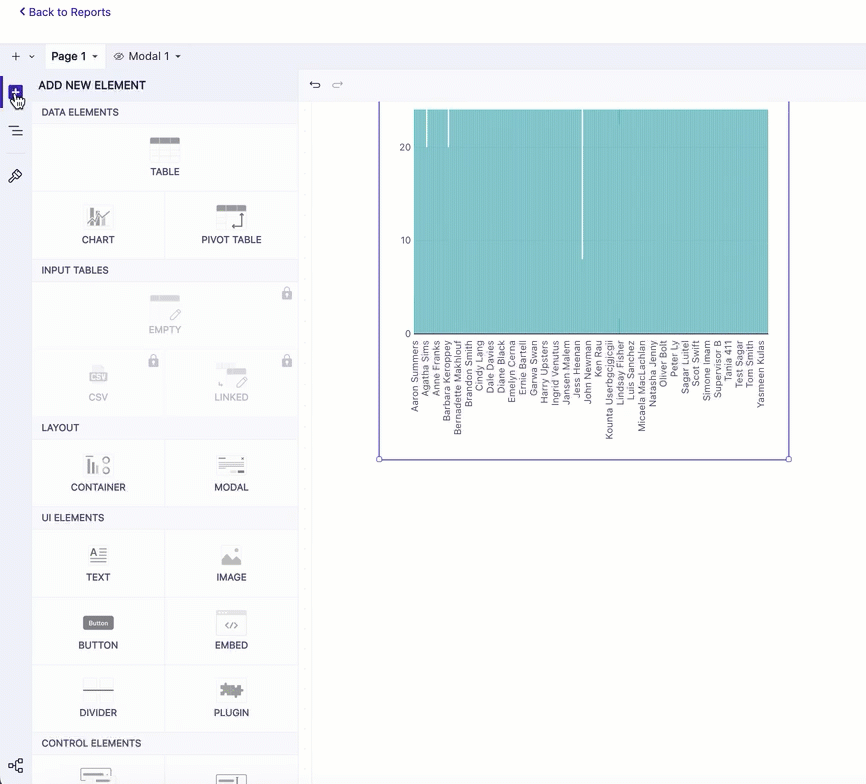This screenshot has height=784, width=866.
Task: Click lock icon on Empty input table
Action: pos(287,293)
